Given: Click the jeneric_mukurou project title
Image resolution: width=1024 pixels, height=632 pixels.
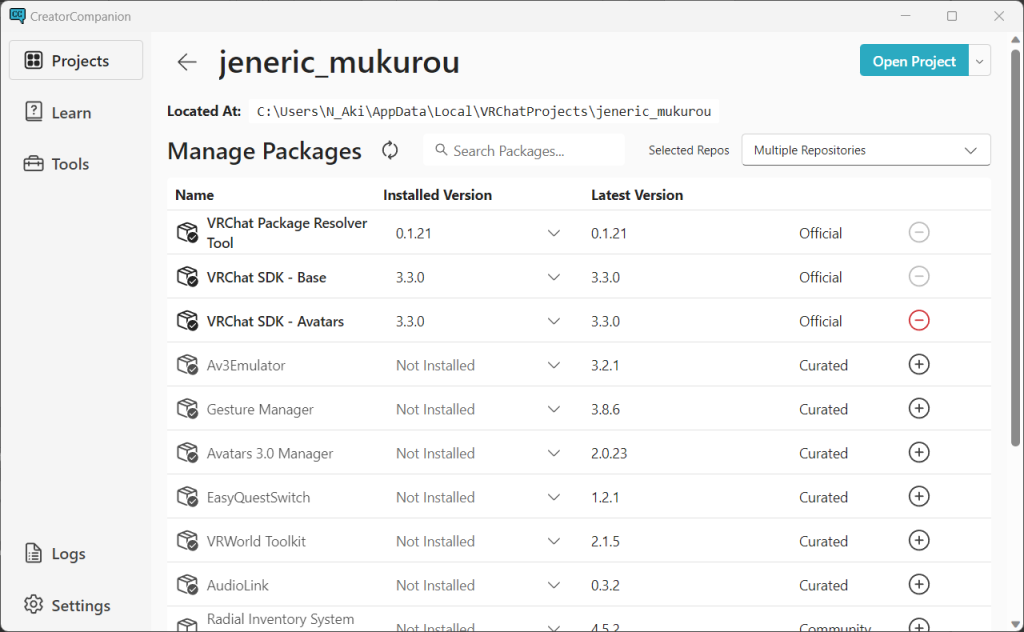Looking at the screenshot, I should coord(339,63).
